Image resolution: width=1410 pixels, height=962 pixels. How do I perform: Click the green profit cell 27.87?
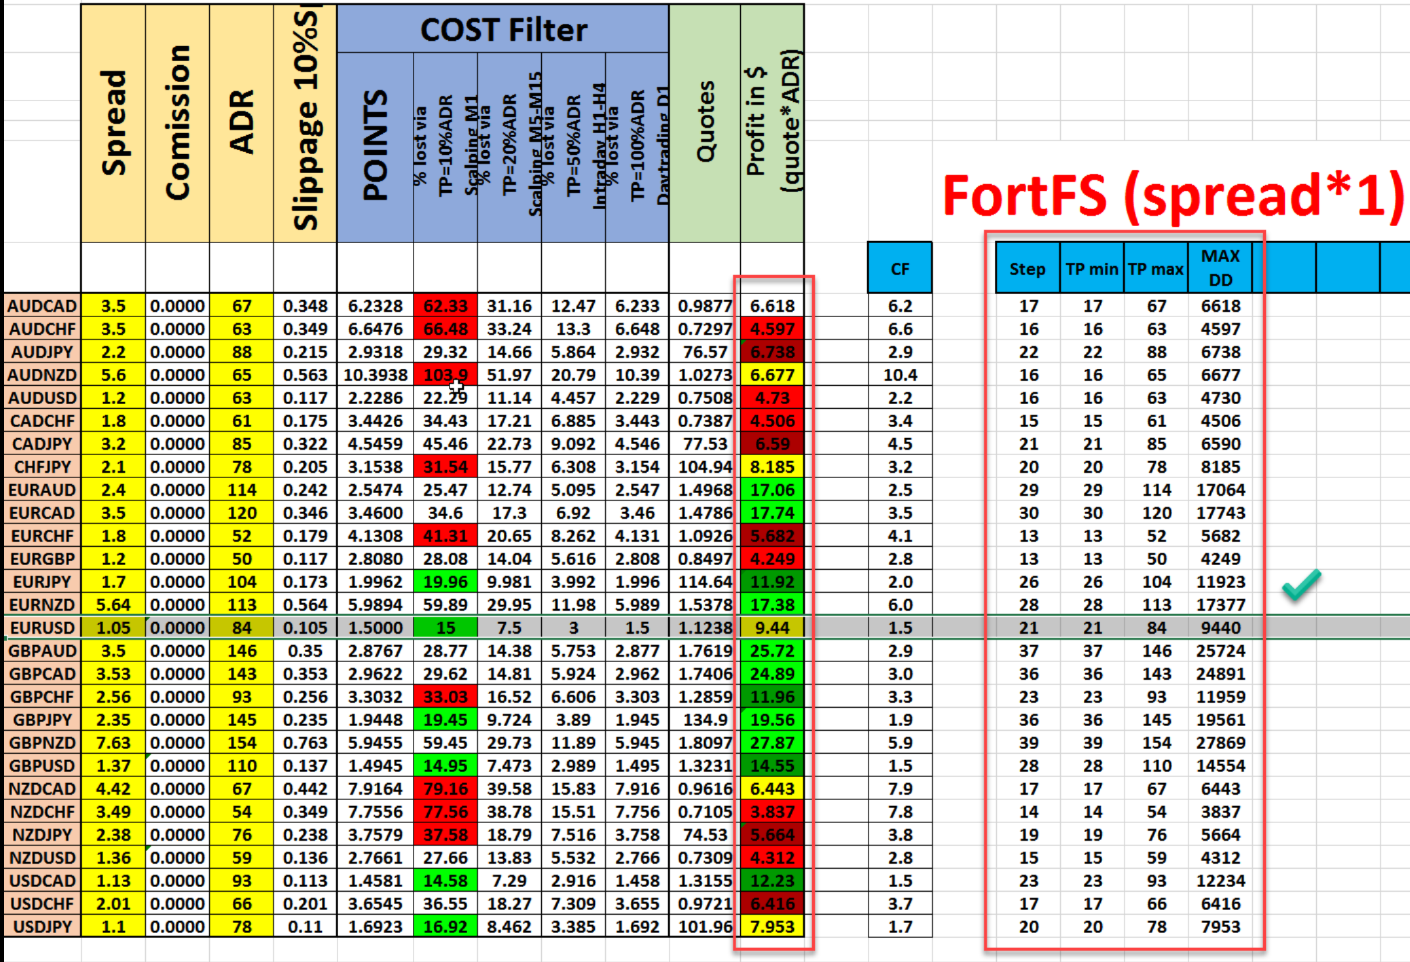(773, 743)
